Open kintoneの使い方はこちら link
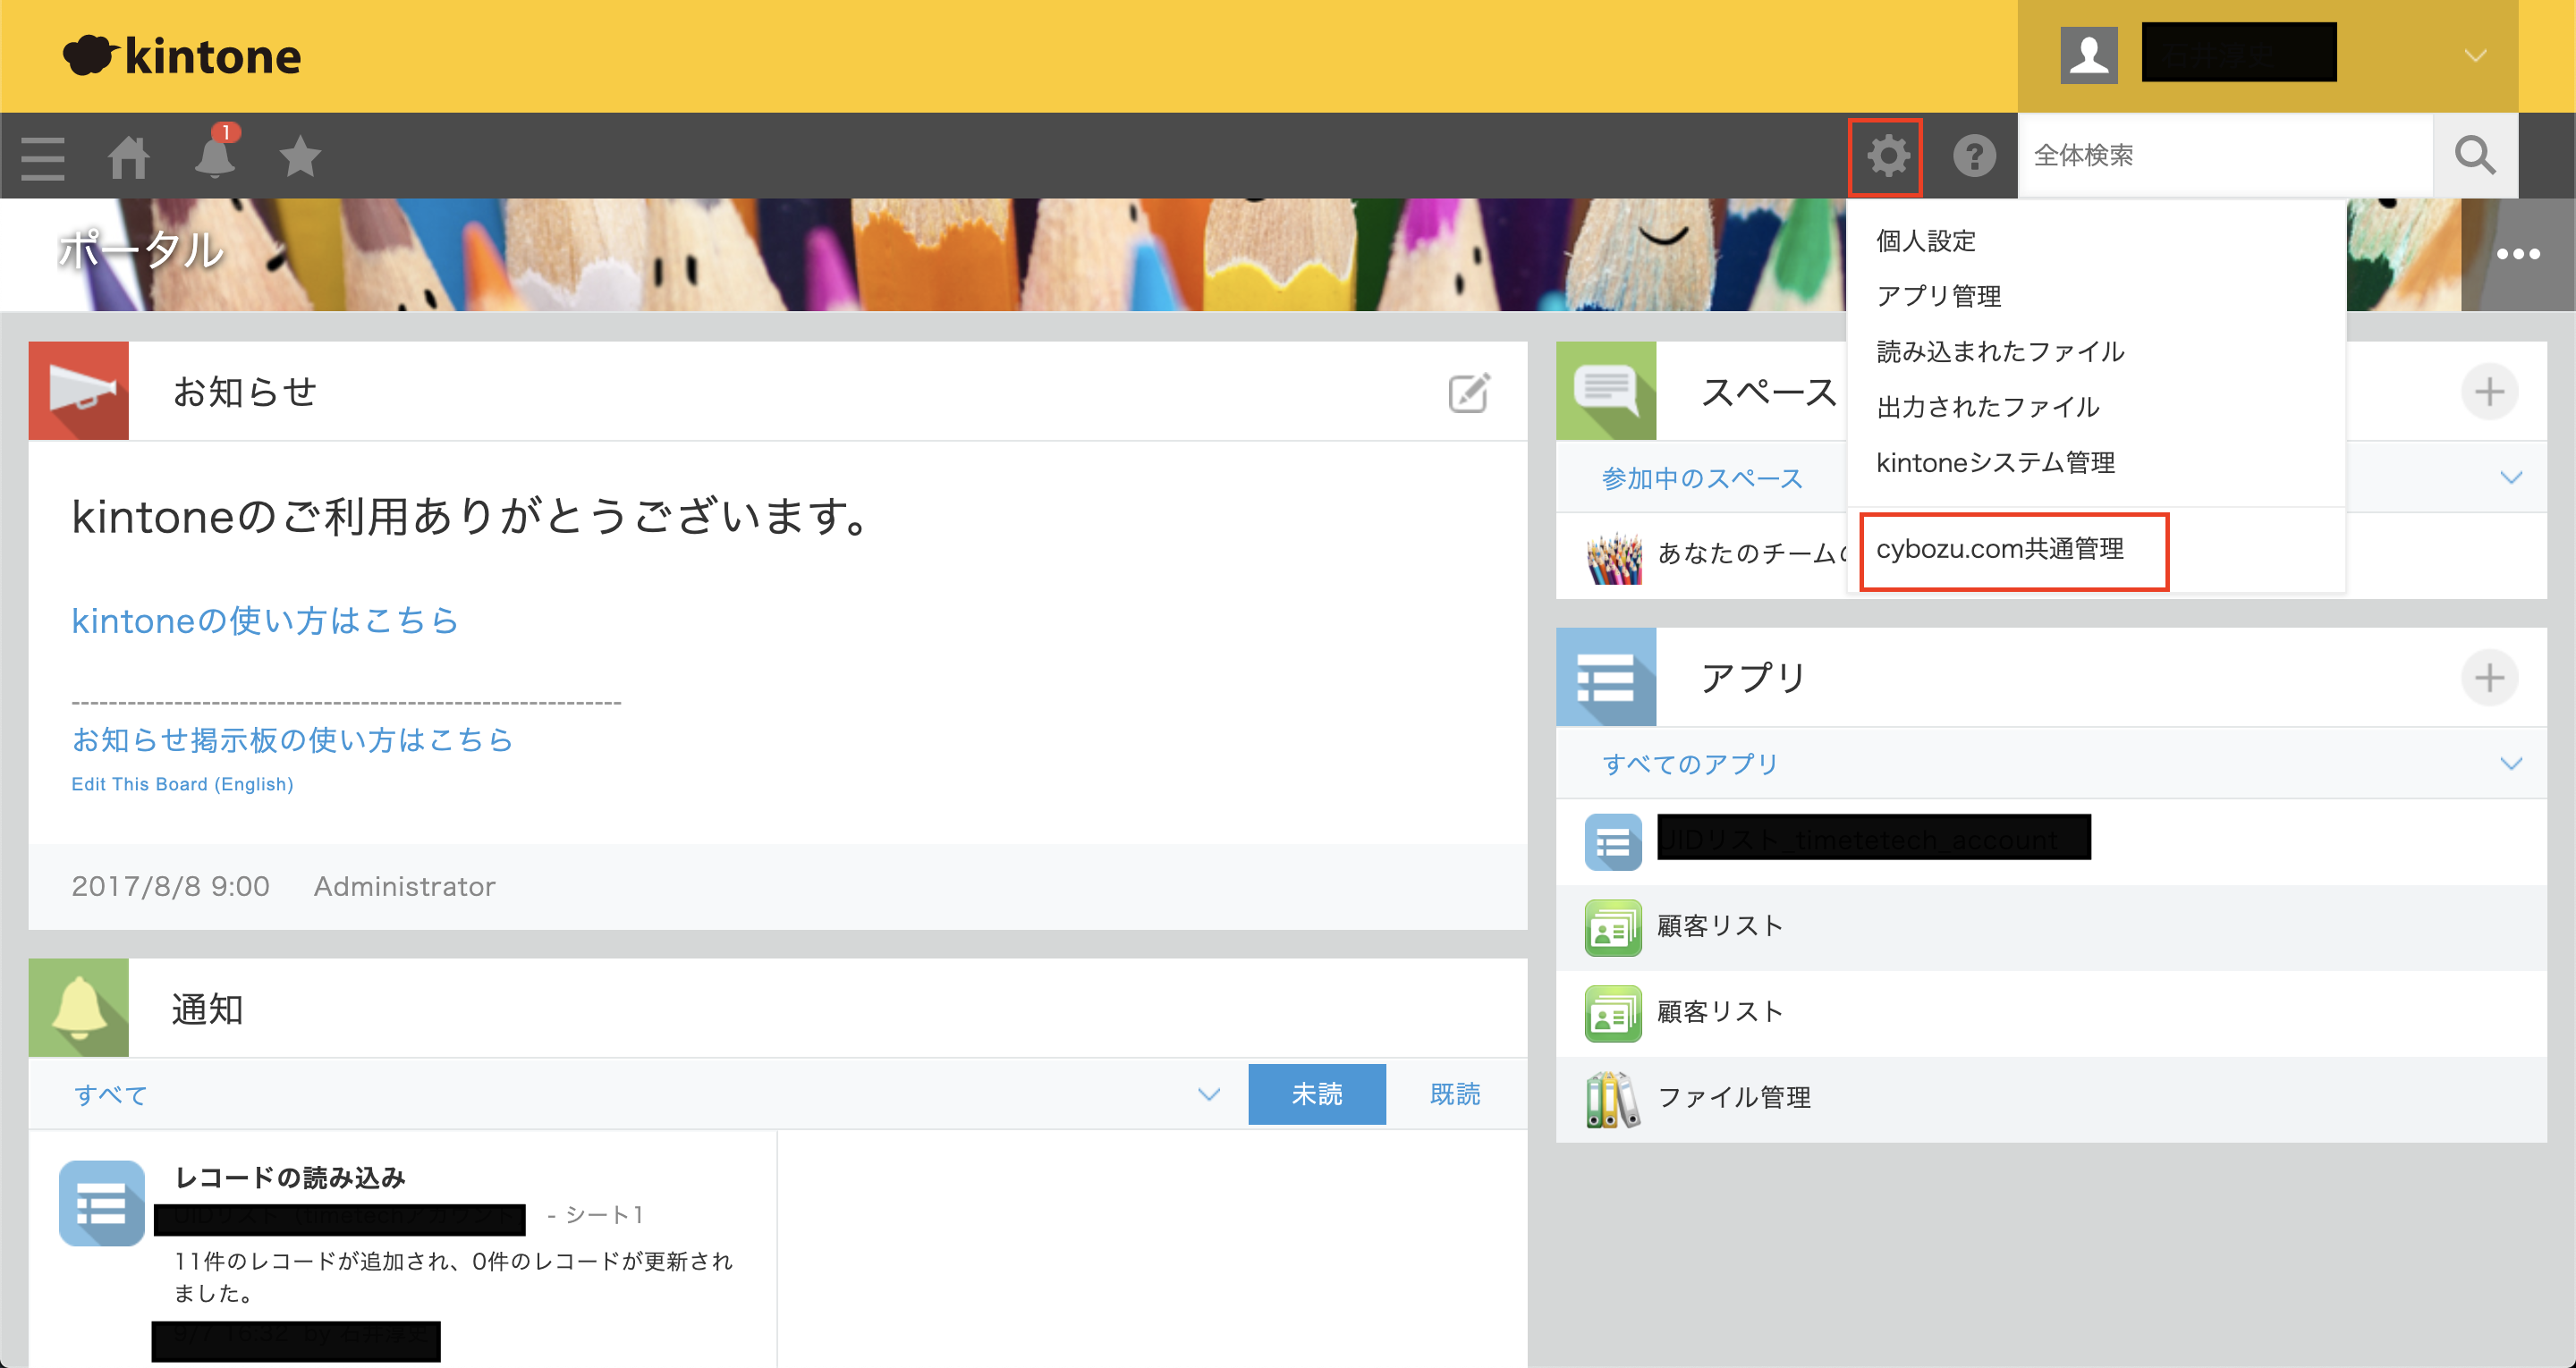The width and height of the screenshot is (2576, 1368). (x=265, y=621)
